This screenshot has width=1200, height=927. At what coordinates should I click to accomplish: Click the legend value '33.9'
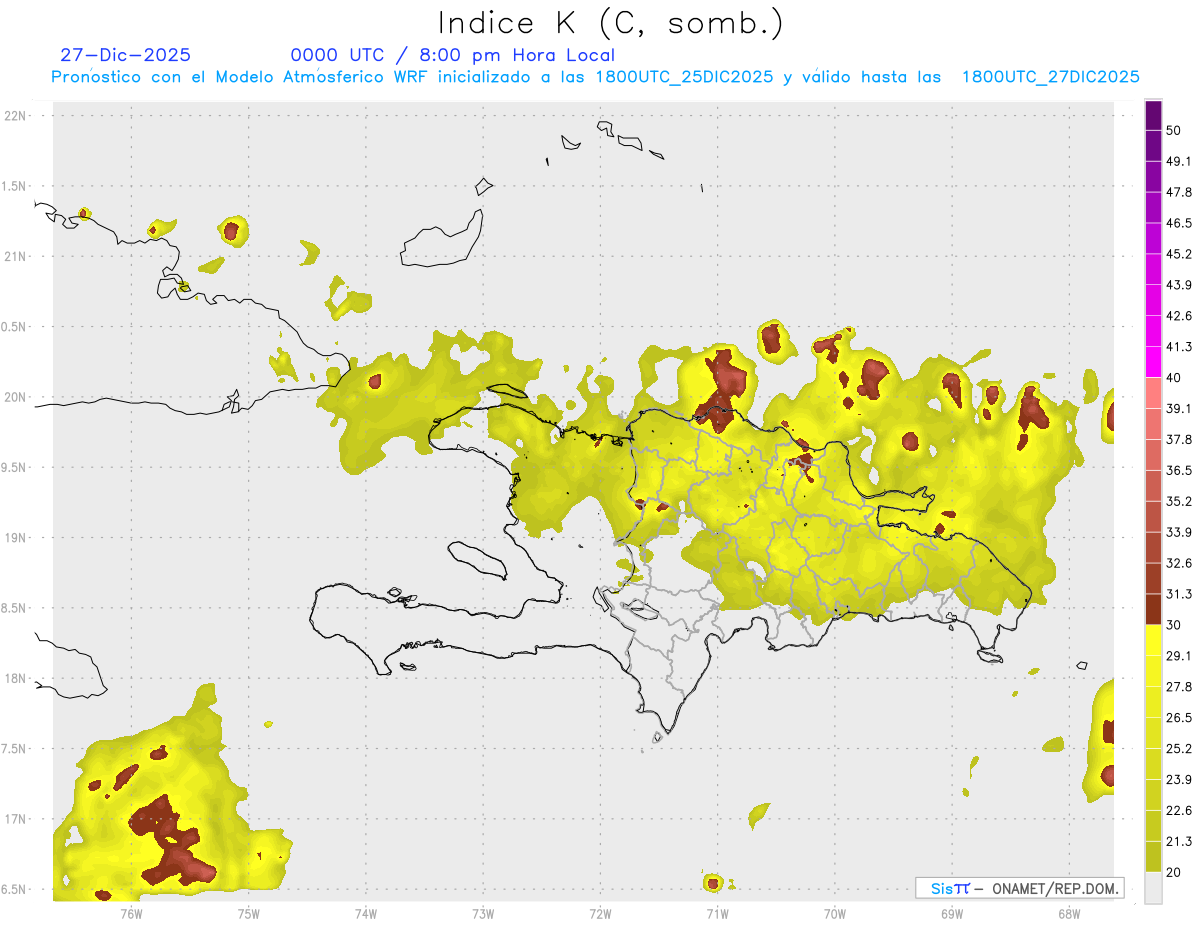[x=1178, y=532]
